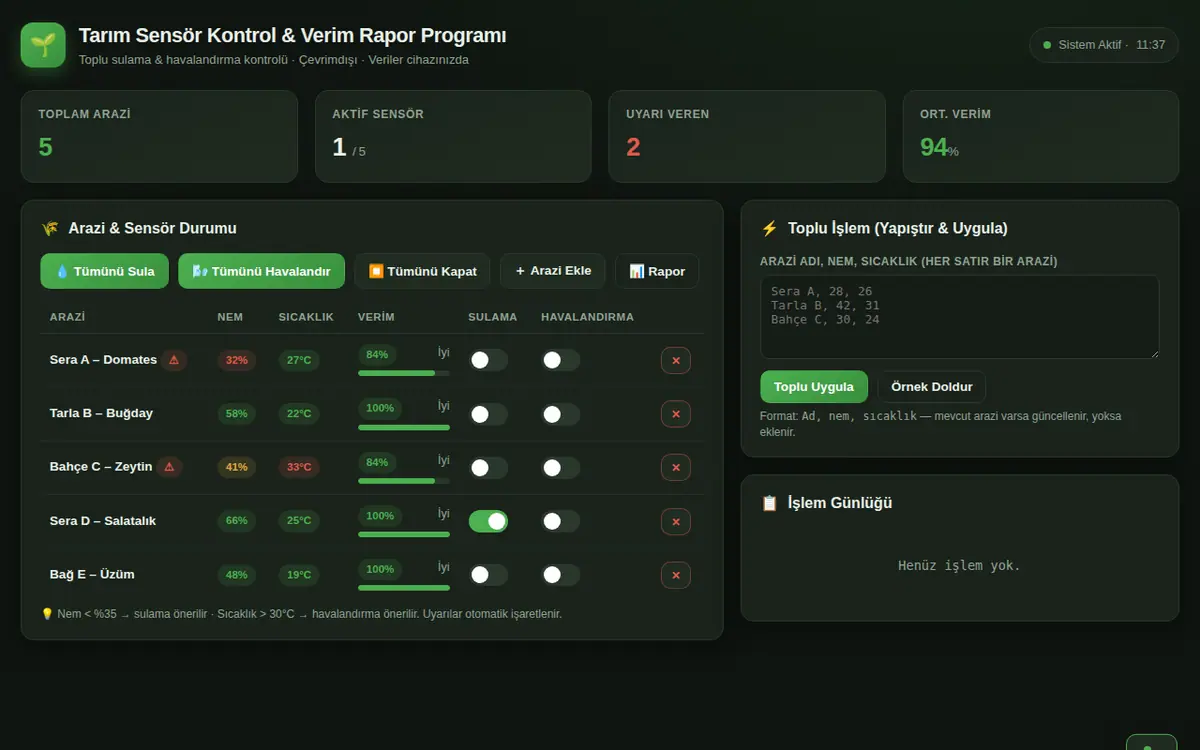This screenshot has height=750, width=1200.
Task: Remove the Bahçe C – Zeytin field
Action: [676, 467]
